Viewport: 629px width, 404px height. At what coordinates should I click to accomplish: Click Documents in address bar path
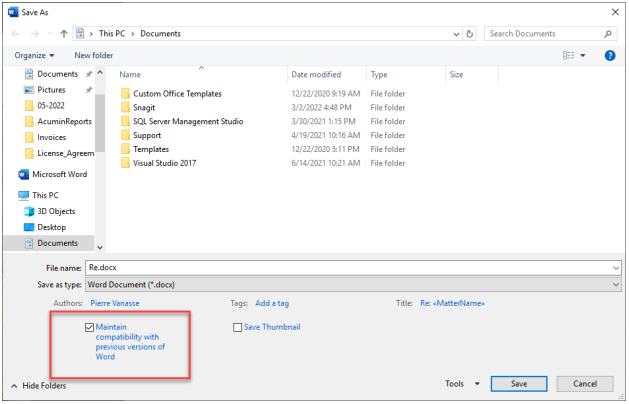tap(160, 34)
